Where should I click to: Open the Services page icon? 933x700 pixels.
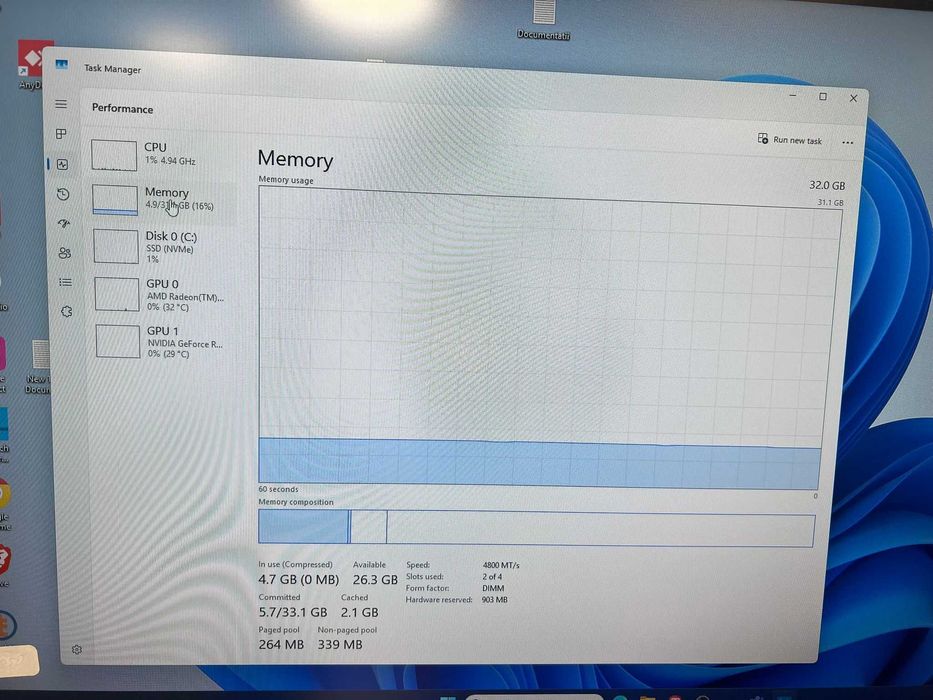pos(67,311)
